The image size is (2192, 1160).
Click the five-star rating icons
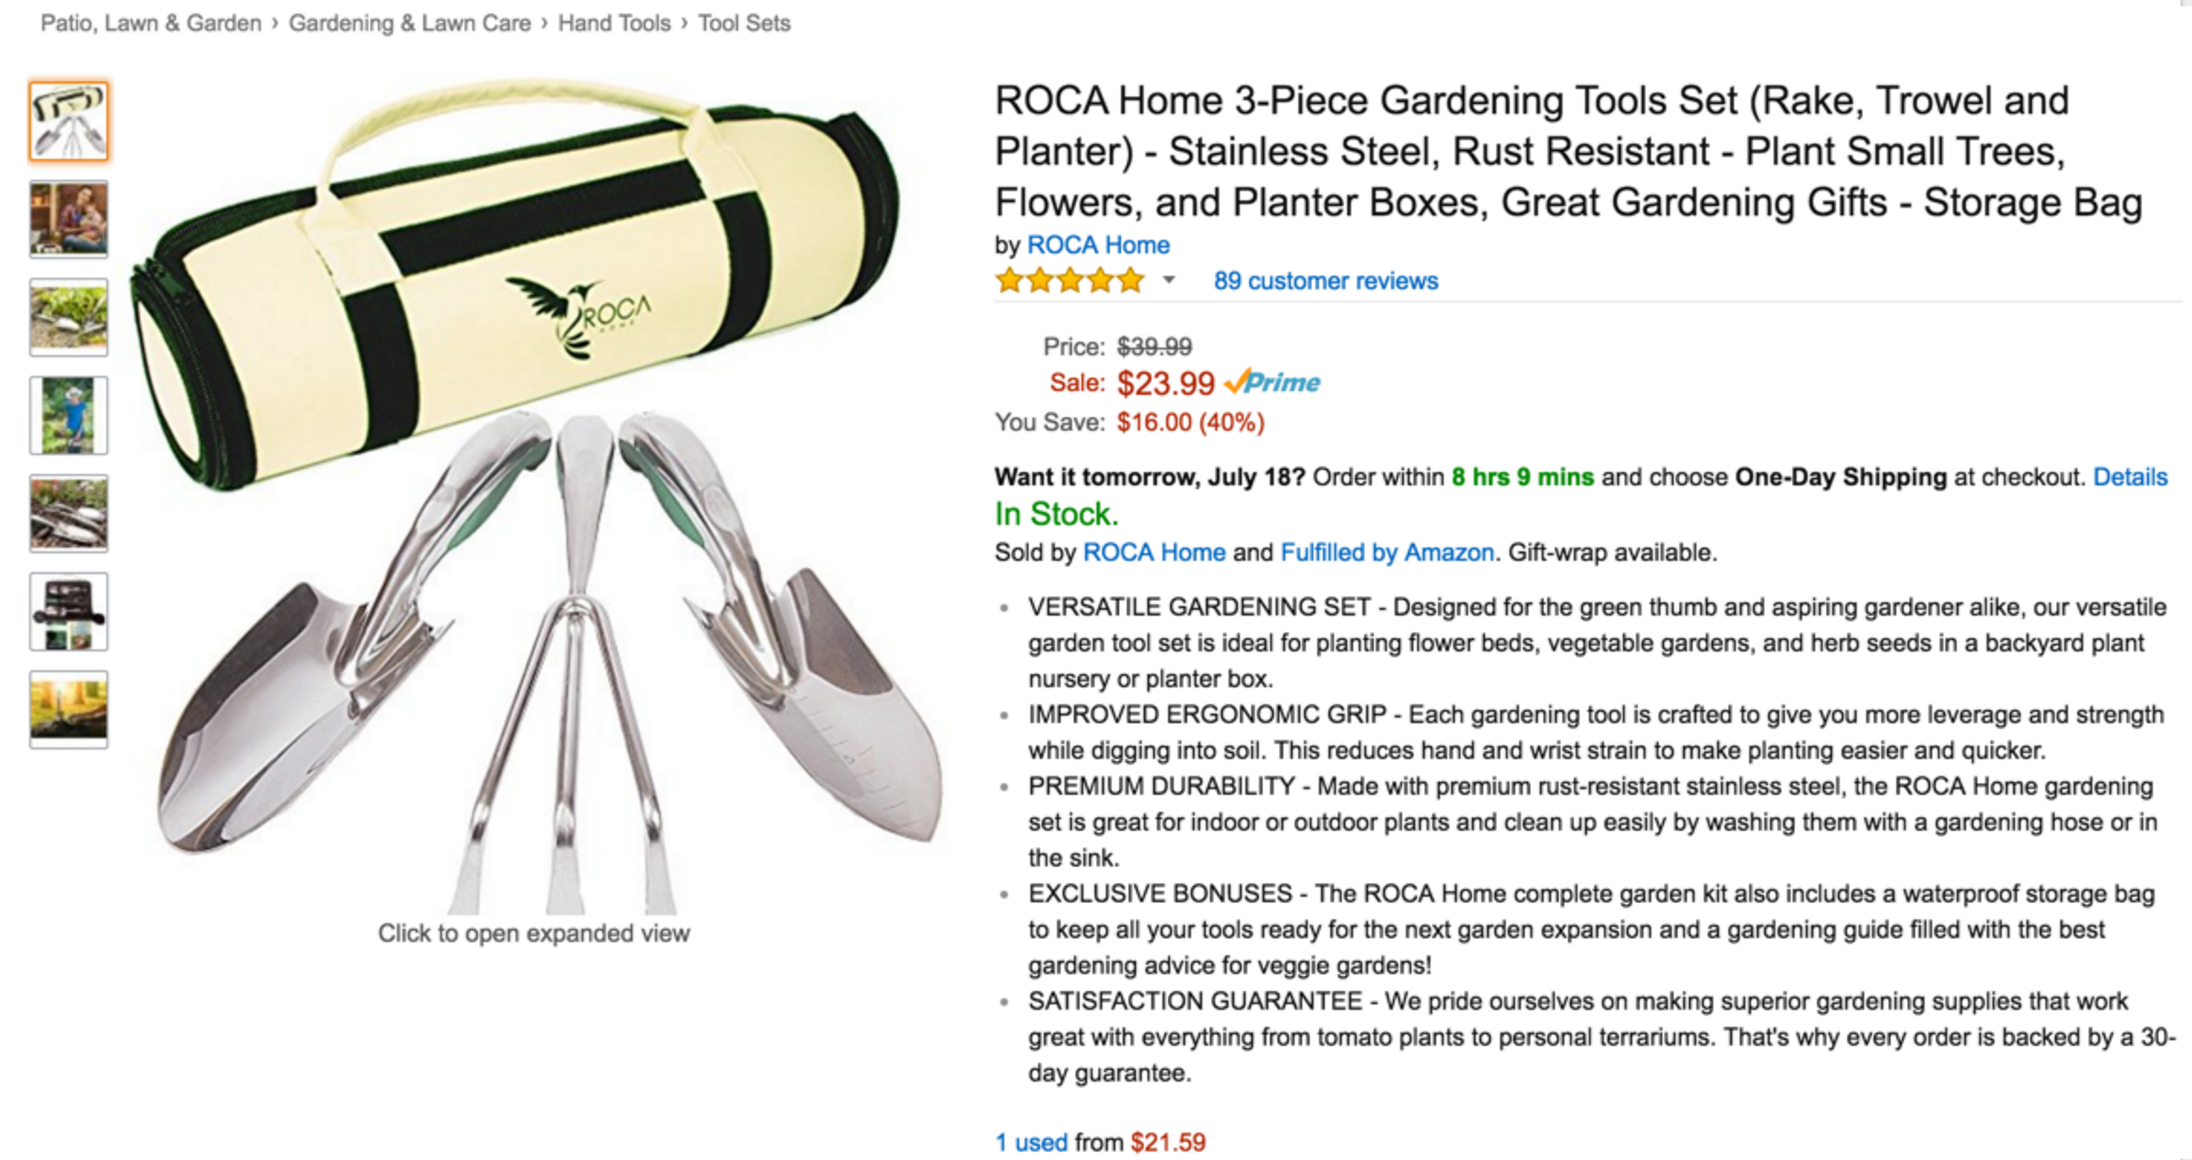(x=1069, y=281)
